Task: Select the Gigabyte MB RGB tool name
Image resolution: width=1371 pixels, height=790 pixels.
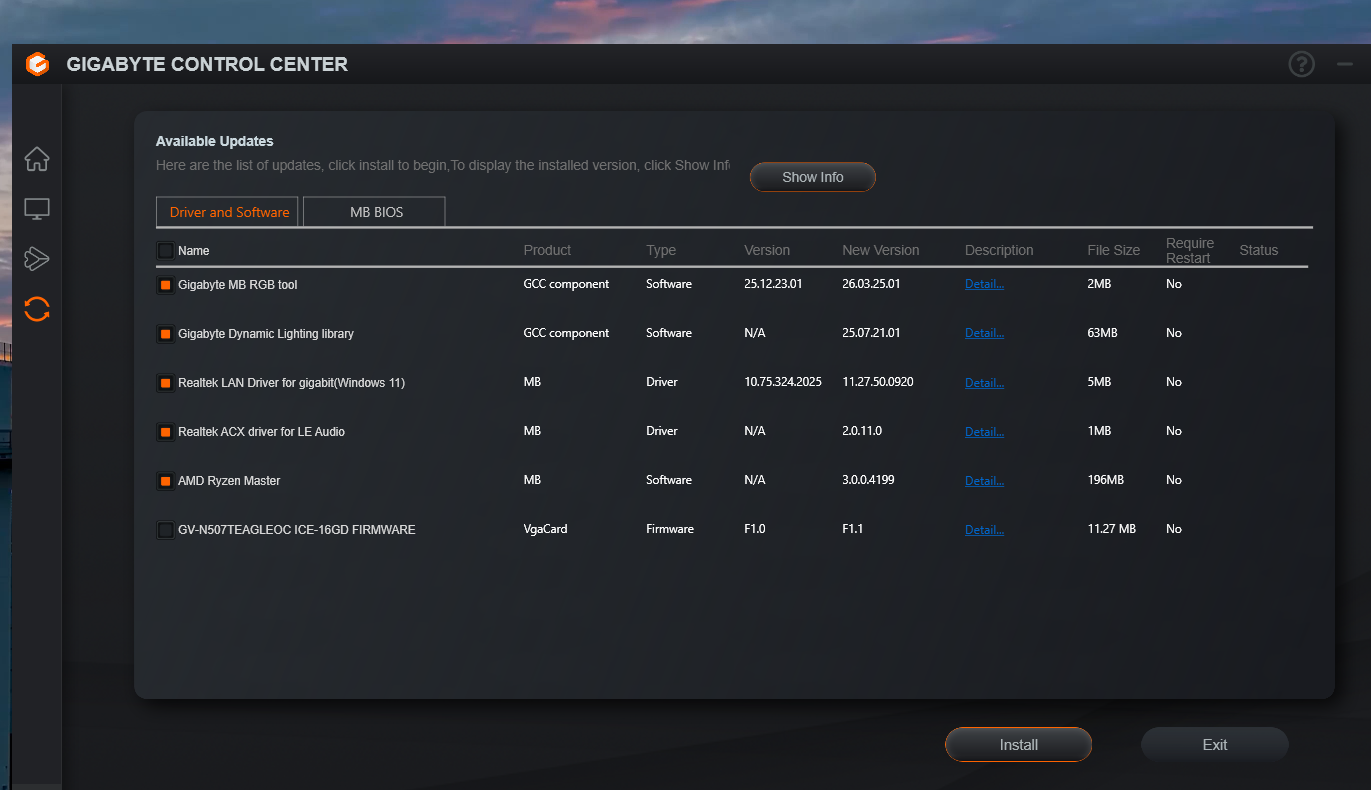Action: click(x=238, y=285)
